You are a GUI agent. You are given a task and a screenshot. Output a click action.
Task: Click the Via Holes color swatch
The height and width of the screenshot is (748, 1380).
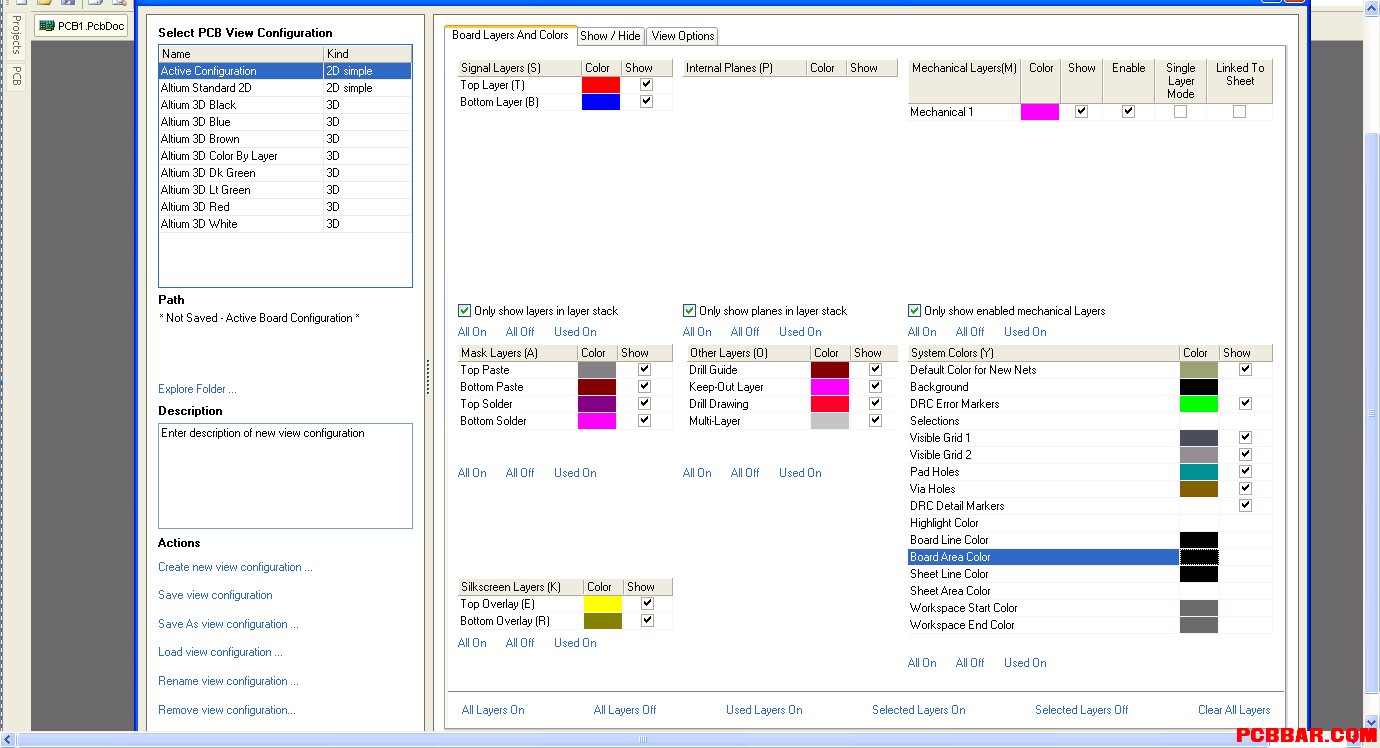pyautogui.click(x=1199, y=489)
